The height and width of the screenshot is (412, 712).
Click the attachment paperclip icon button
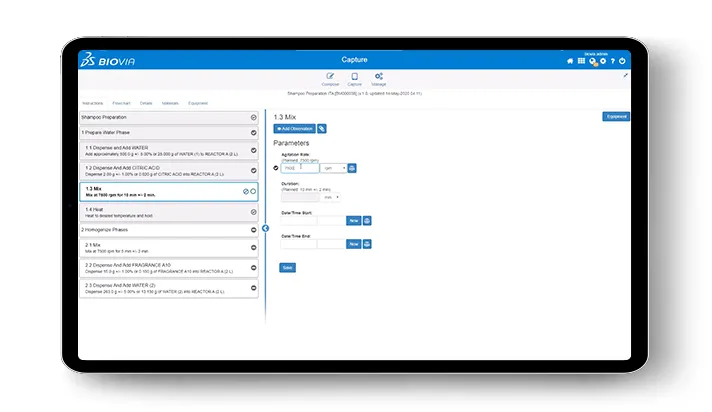coord(321,129)
